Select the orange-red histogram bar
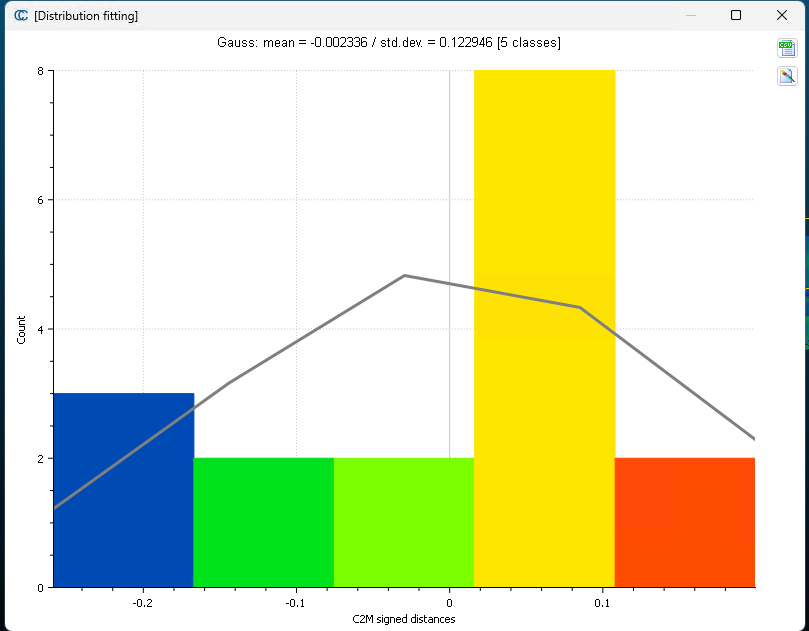This screenshot has width=809, height=631. (685, 522)
